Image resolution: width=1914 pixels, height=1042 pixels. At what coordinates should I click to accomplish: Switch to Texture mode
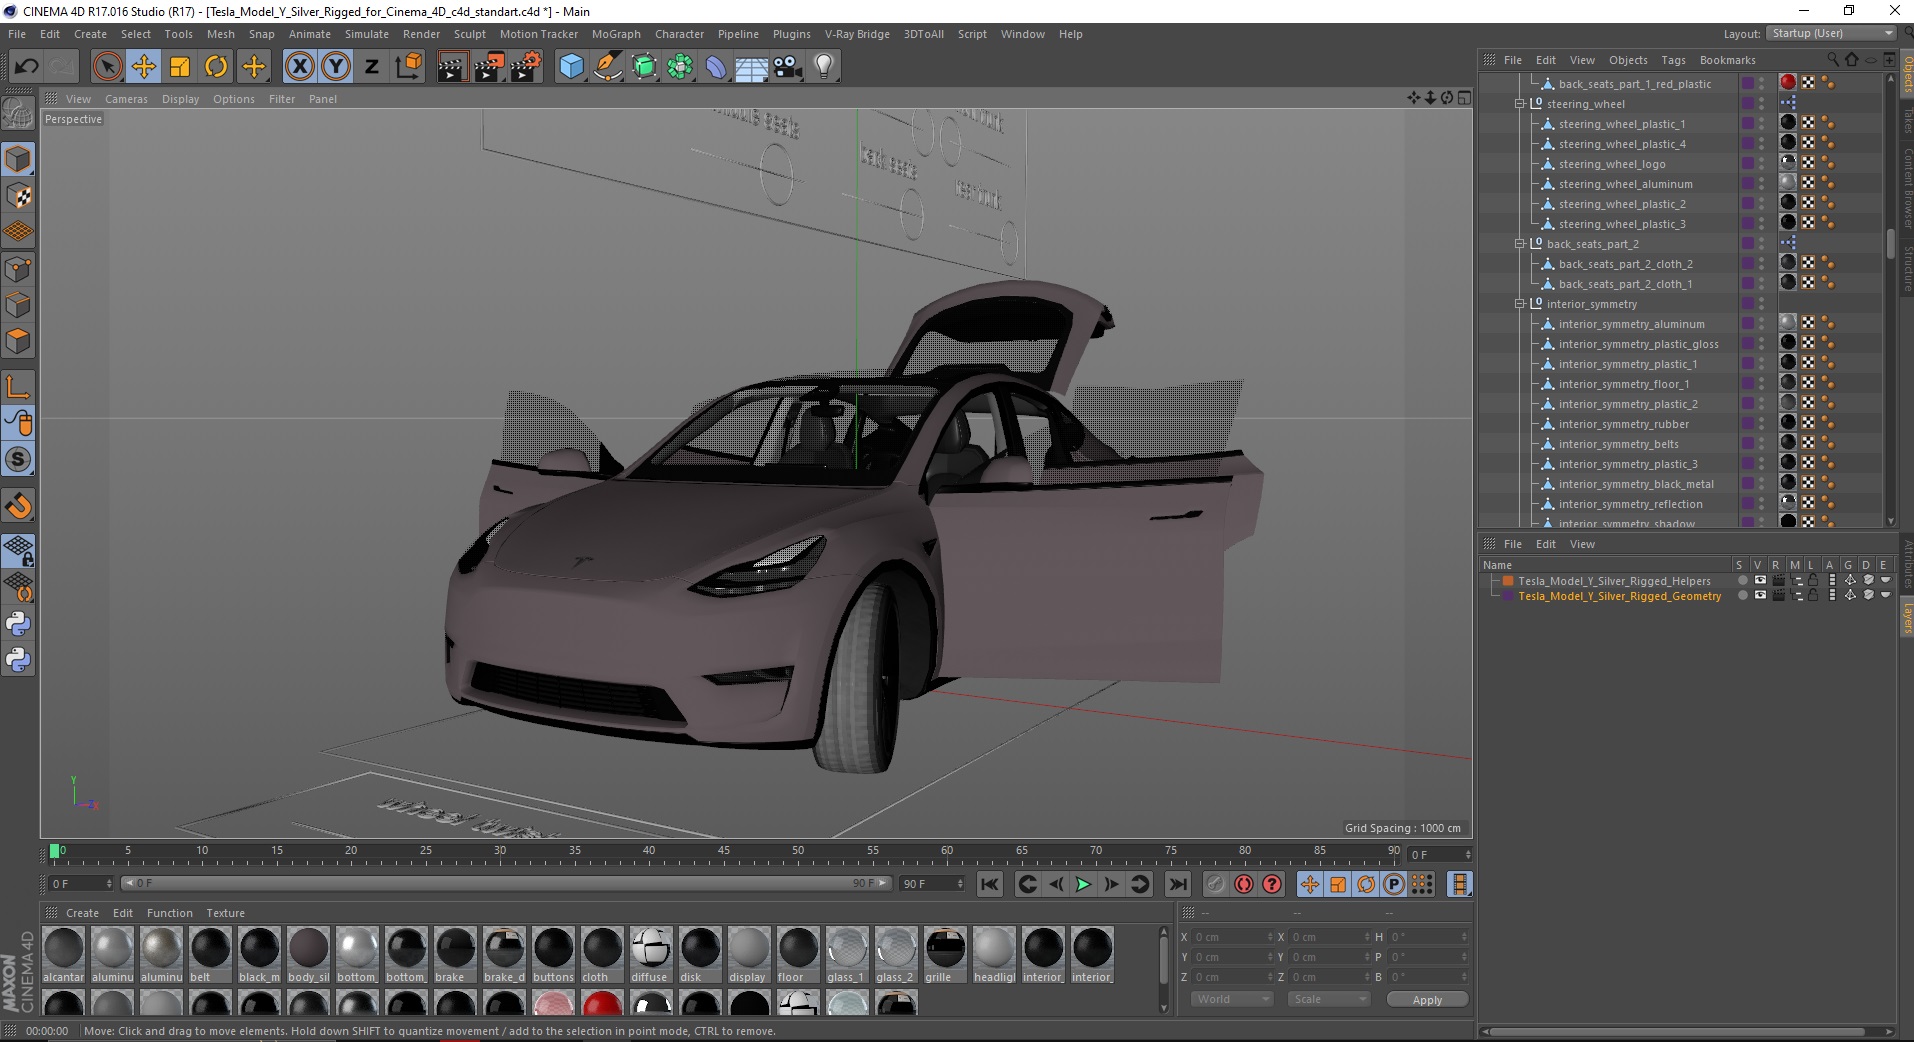[x=18, y=196]
